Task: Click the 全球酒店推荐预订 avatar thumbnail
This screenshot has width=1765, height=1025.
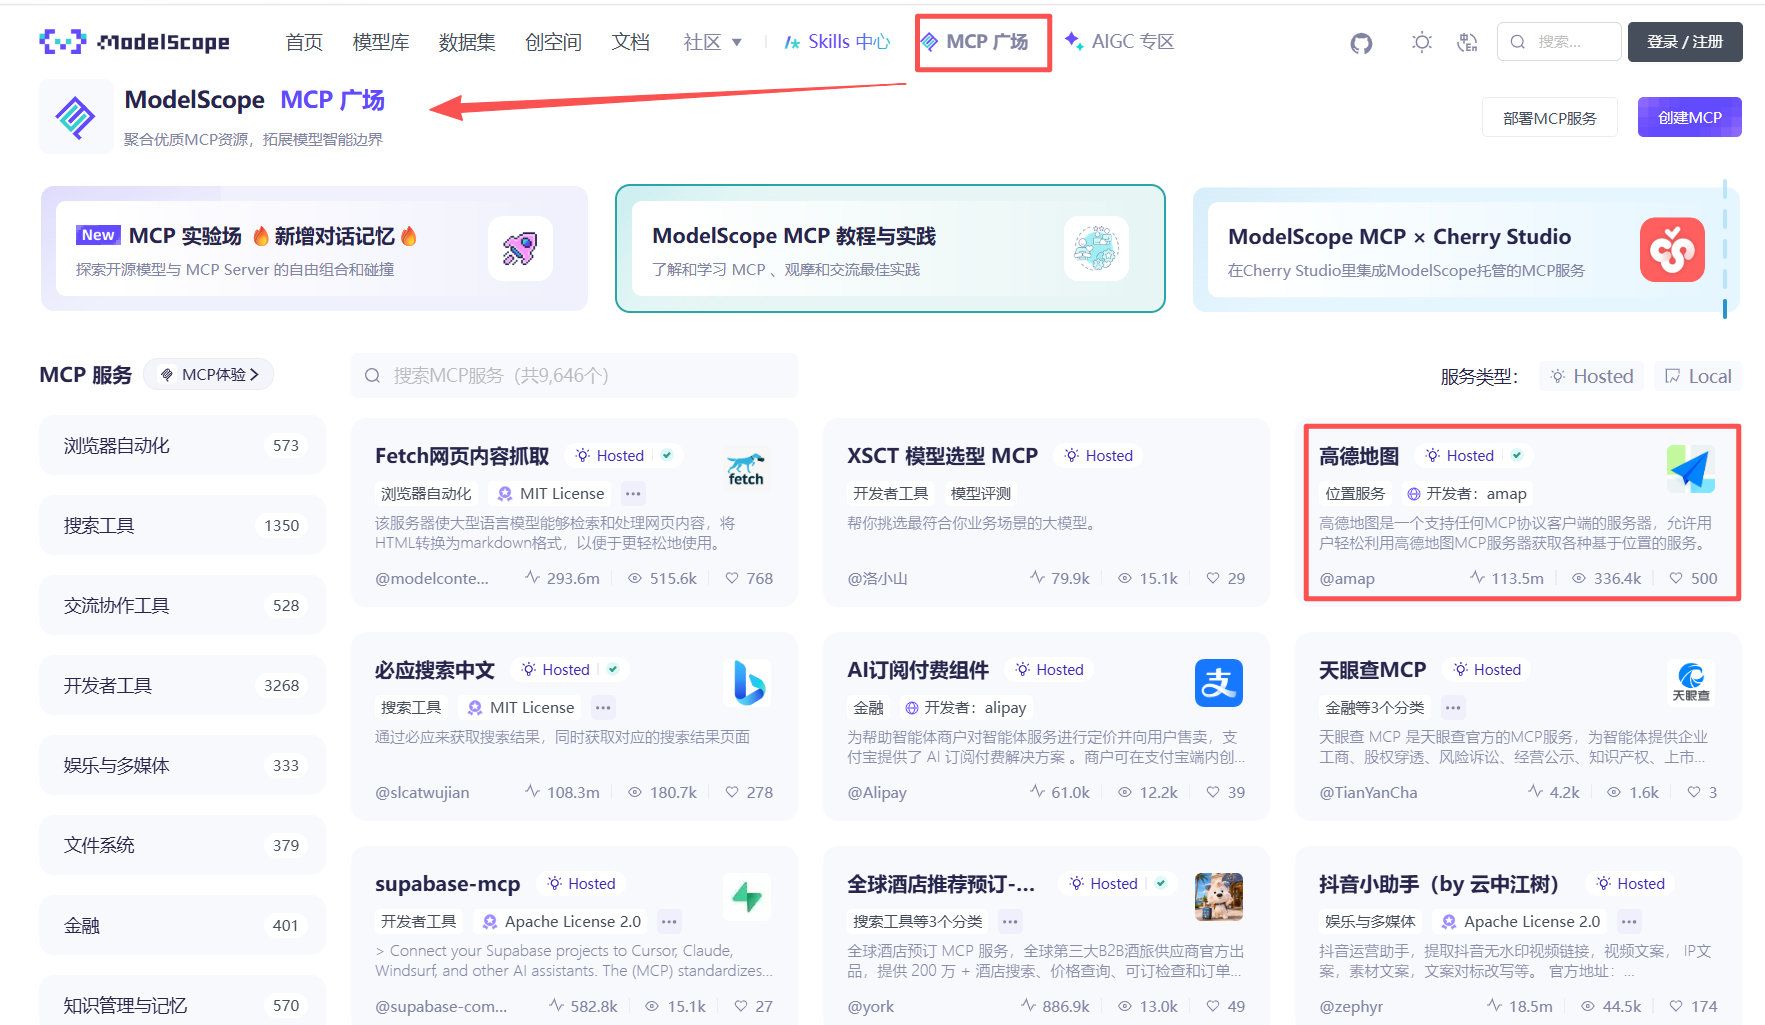Action: point(1219,897)
